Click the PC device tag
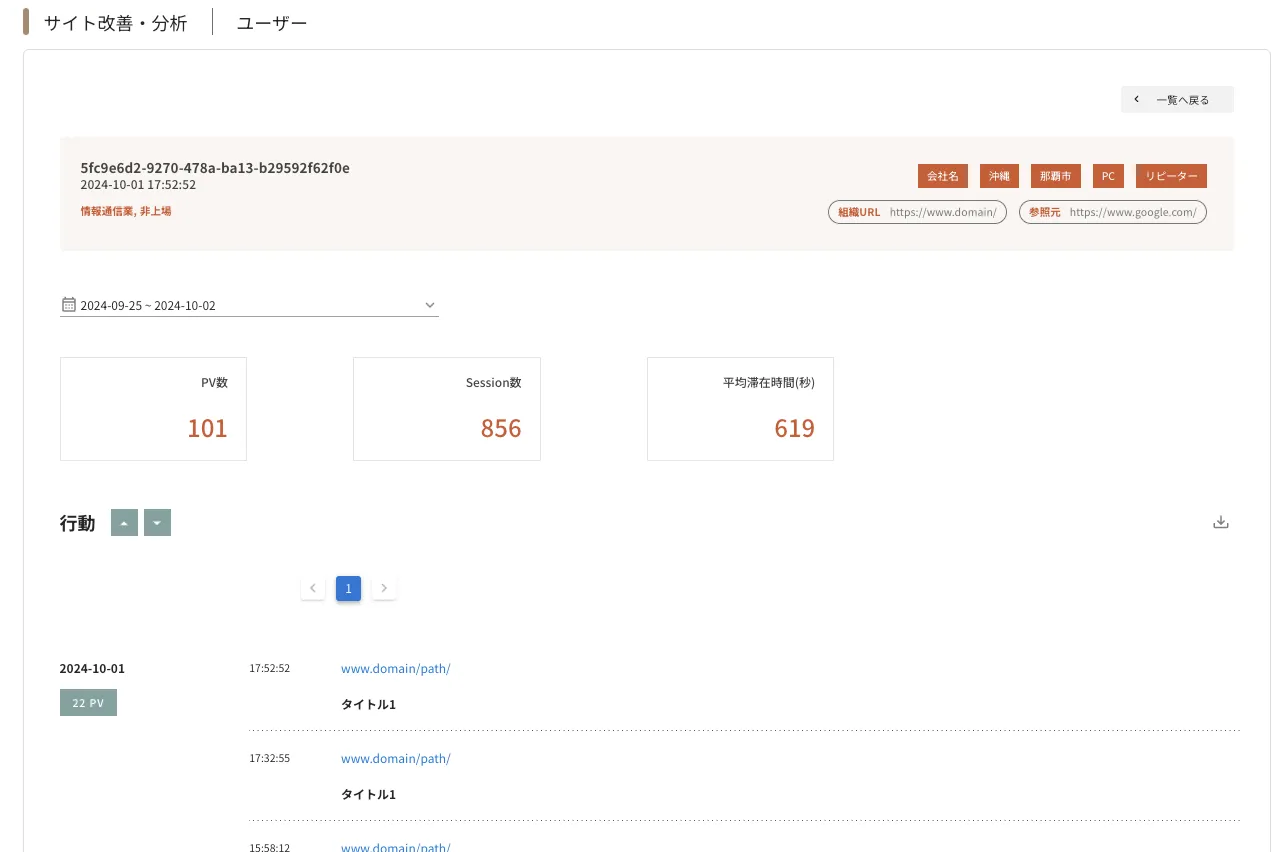 click(x=1108, y=176)
